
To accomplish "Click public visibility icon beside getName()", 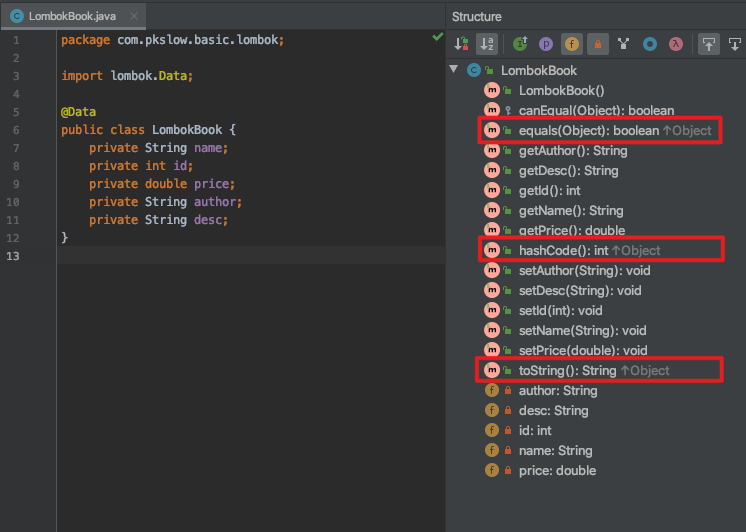I will 508,210.
